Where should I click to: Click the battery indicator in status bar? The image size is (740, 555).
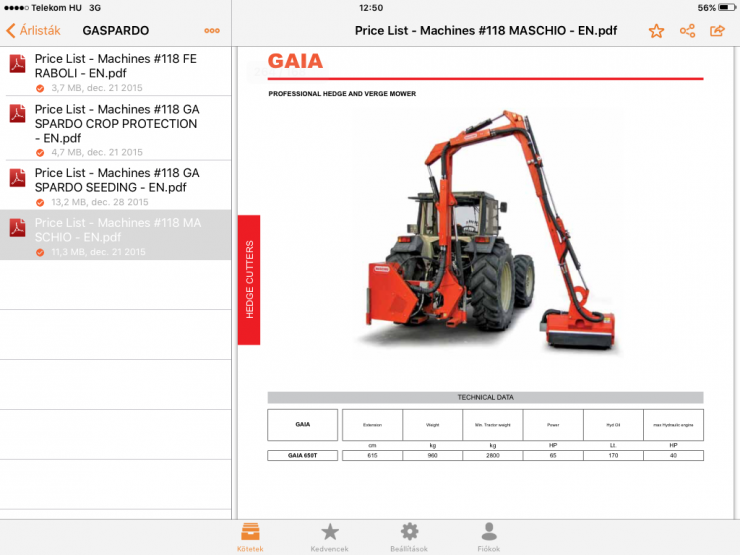coord(726,8)
